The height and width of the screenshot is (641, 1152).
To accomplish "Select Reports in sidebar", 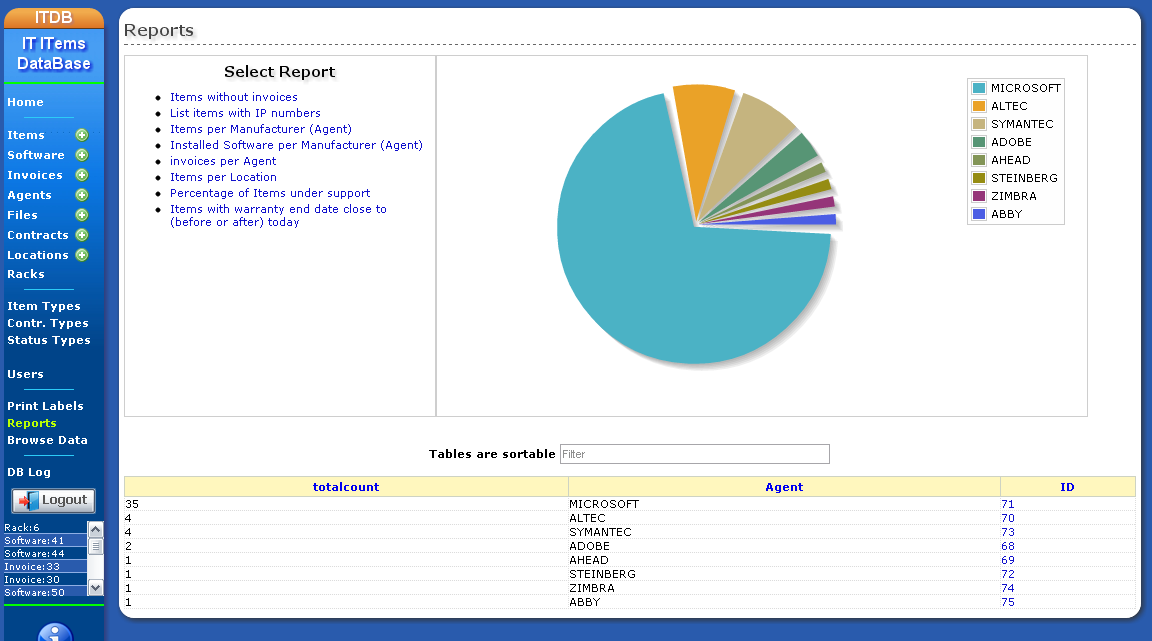I will [32, 423].
